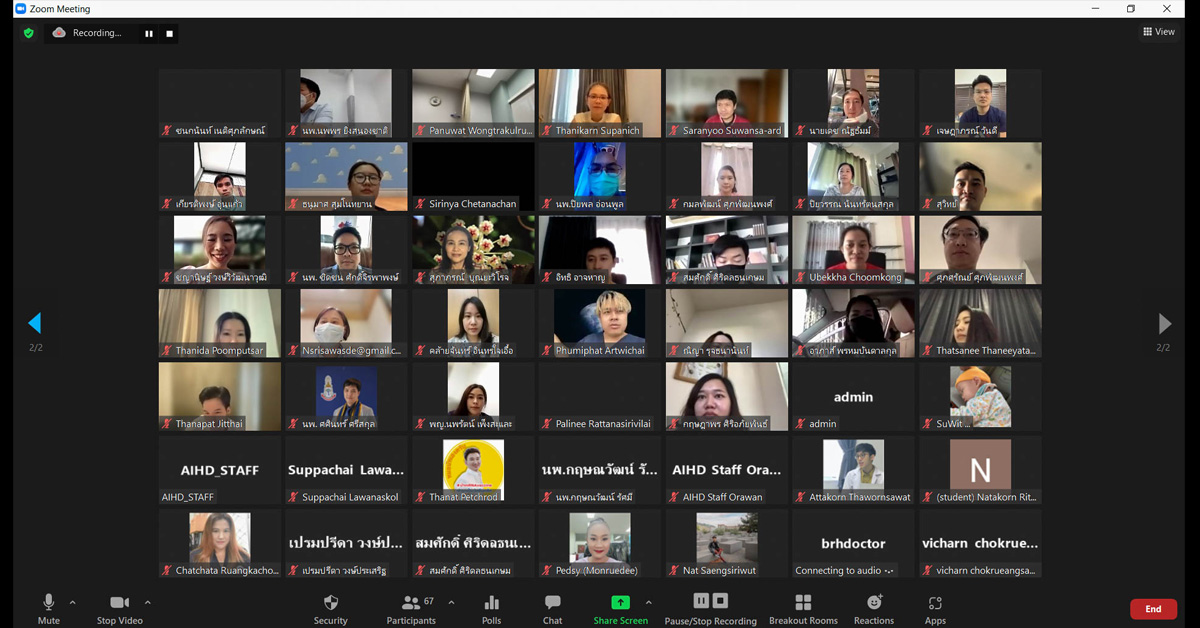Stop the recording via top square button

(x=170, y=33)
